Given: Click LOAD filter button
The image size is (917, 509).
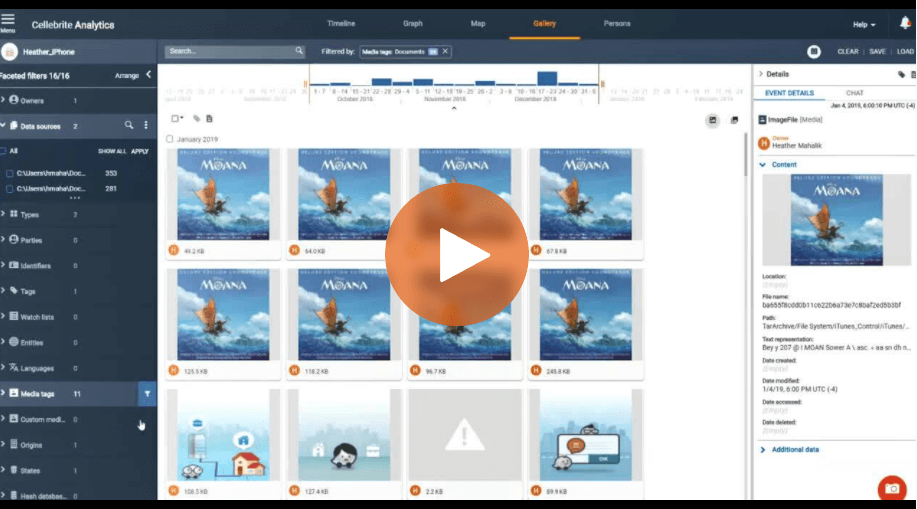Looking at the screenshot, I should 905,51.
